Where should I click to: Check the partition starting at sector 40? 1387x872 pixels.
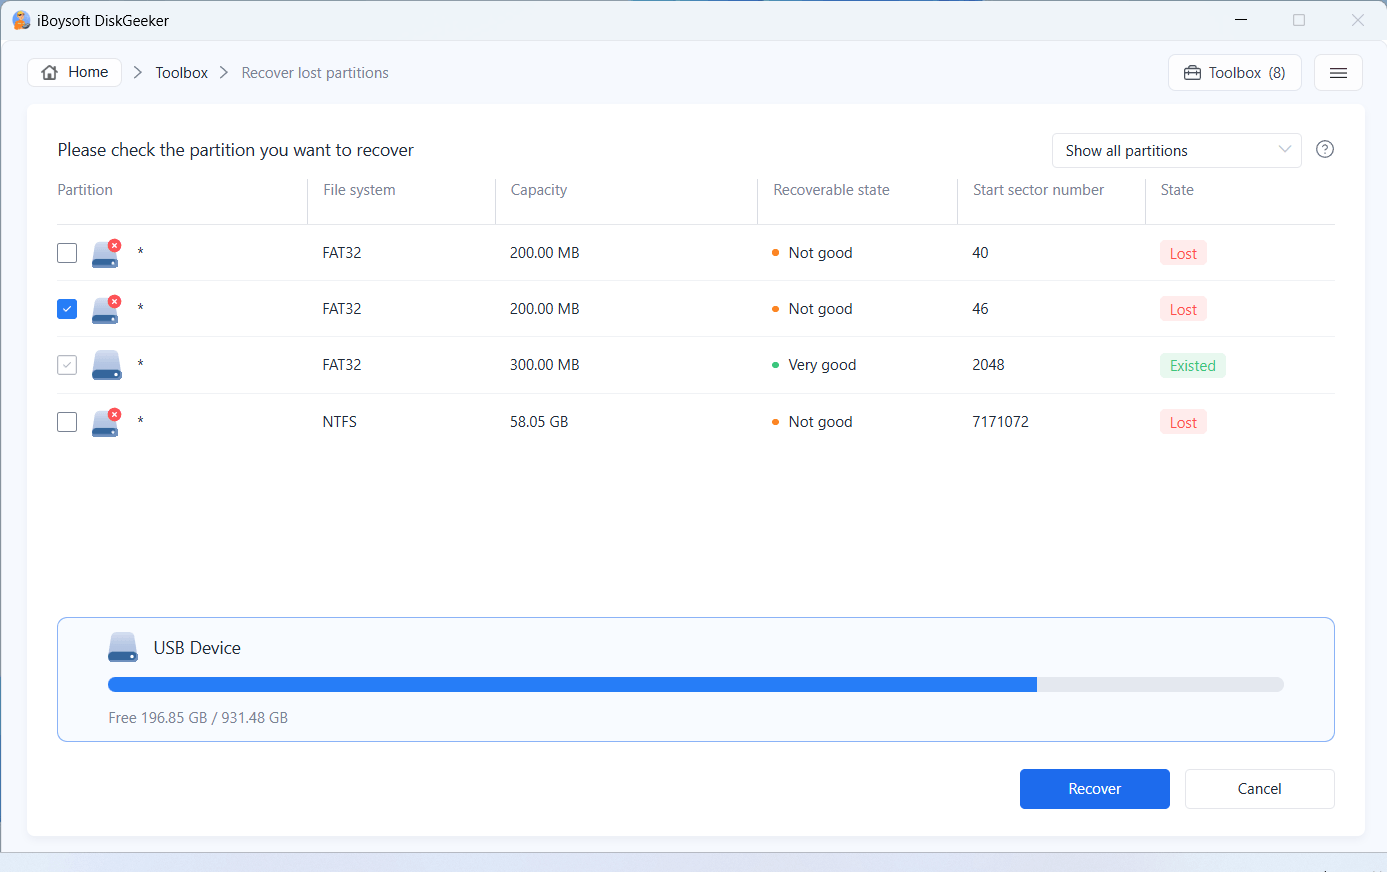click(x=67, y=253)
